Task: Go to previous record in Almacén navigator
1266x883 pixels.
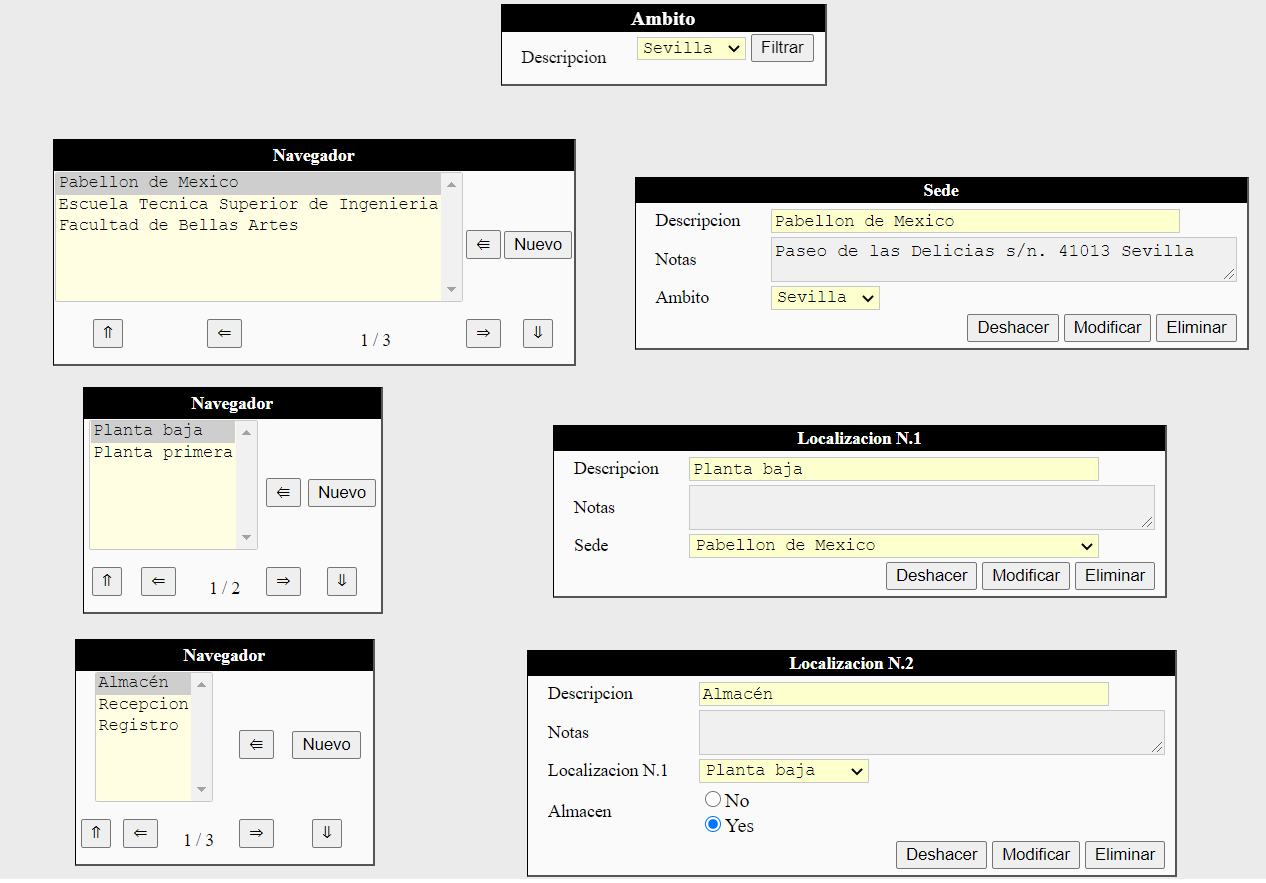Action: (140, 833)
